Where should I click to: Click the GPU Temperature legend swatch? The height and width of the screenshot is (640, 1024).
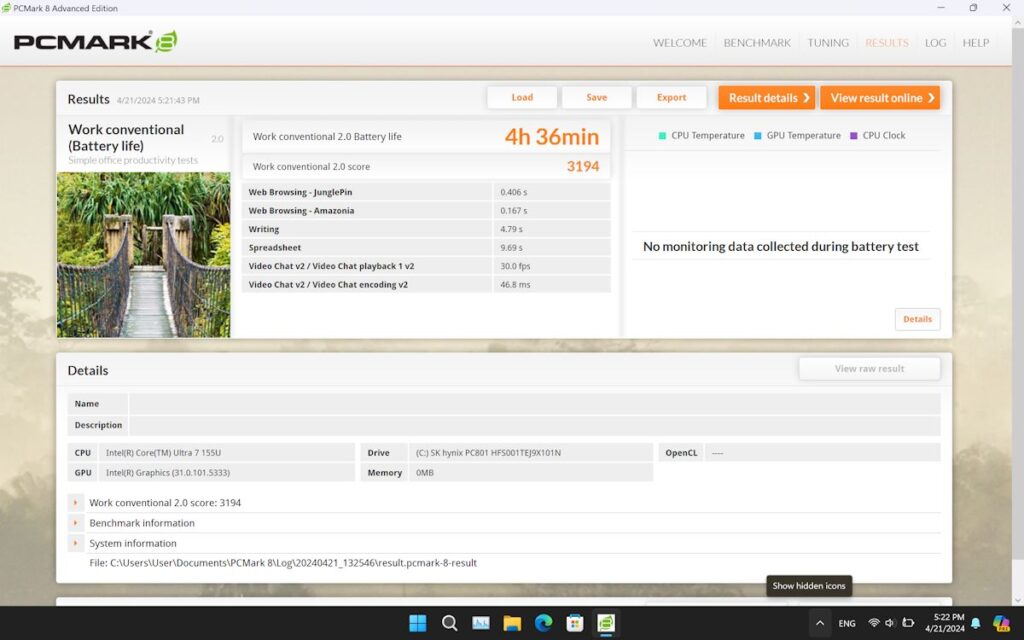[x=758, y=136]
